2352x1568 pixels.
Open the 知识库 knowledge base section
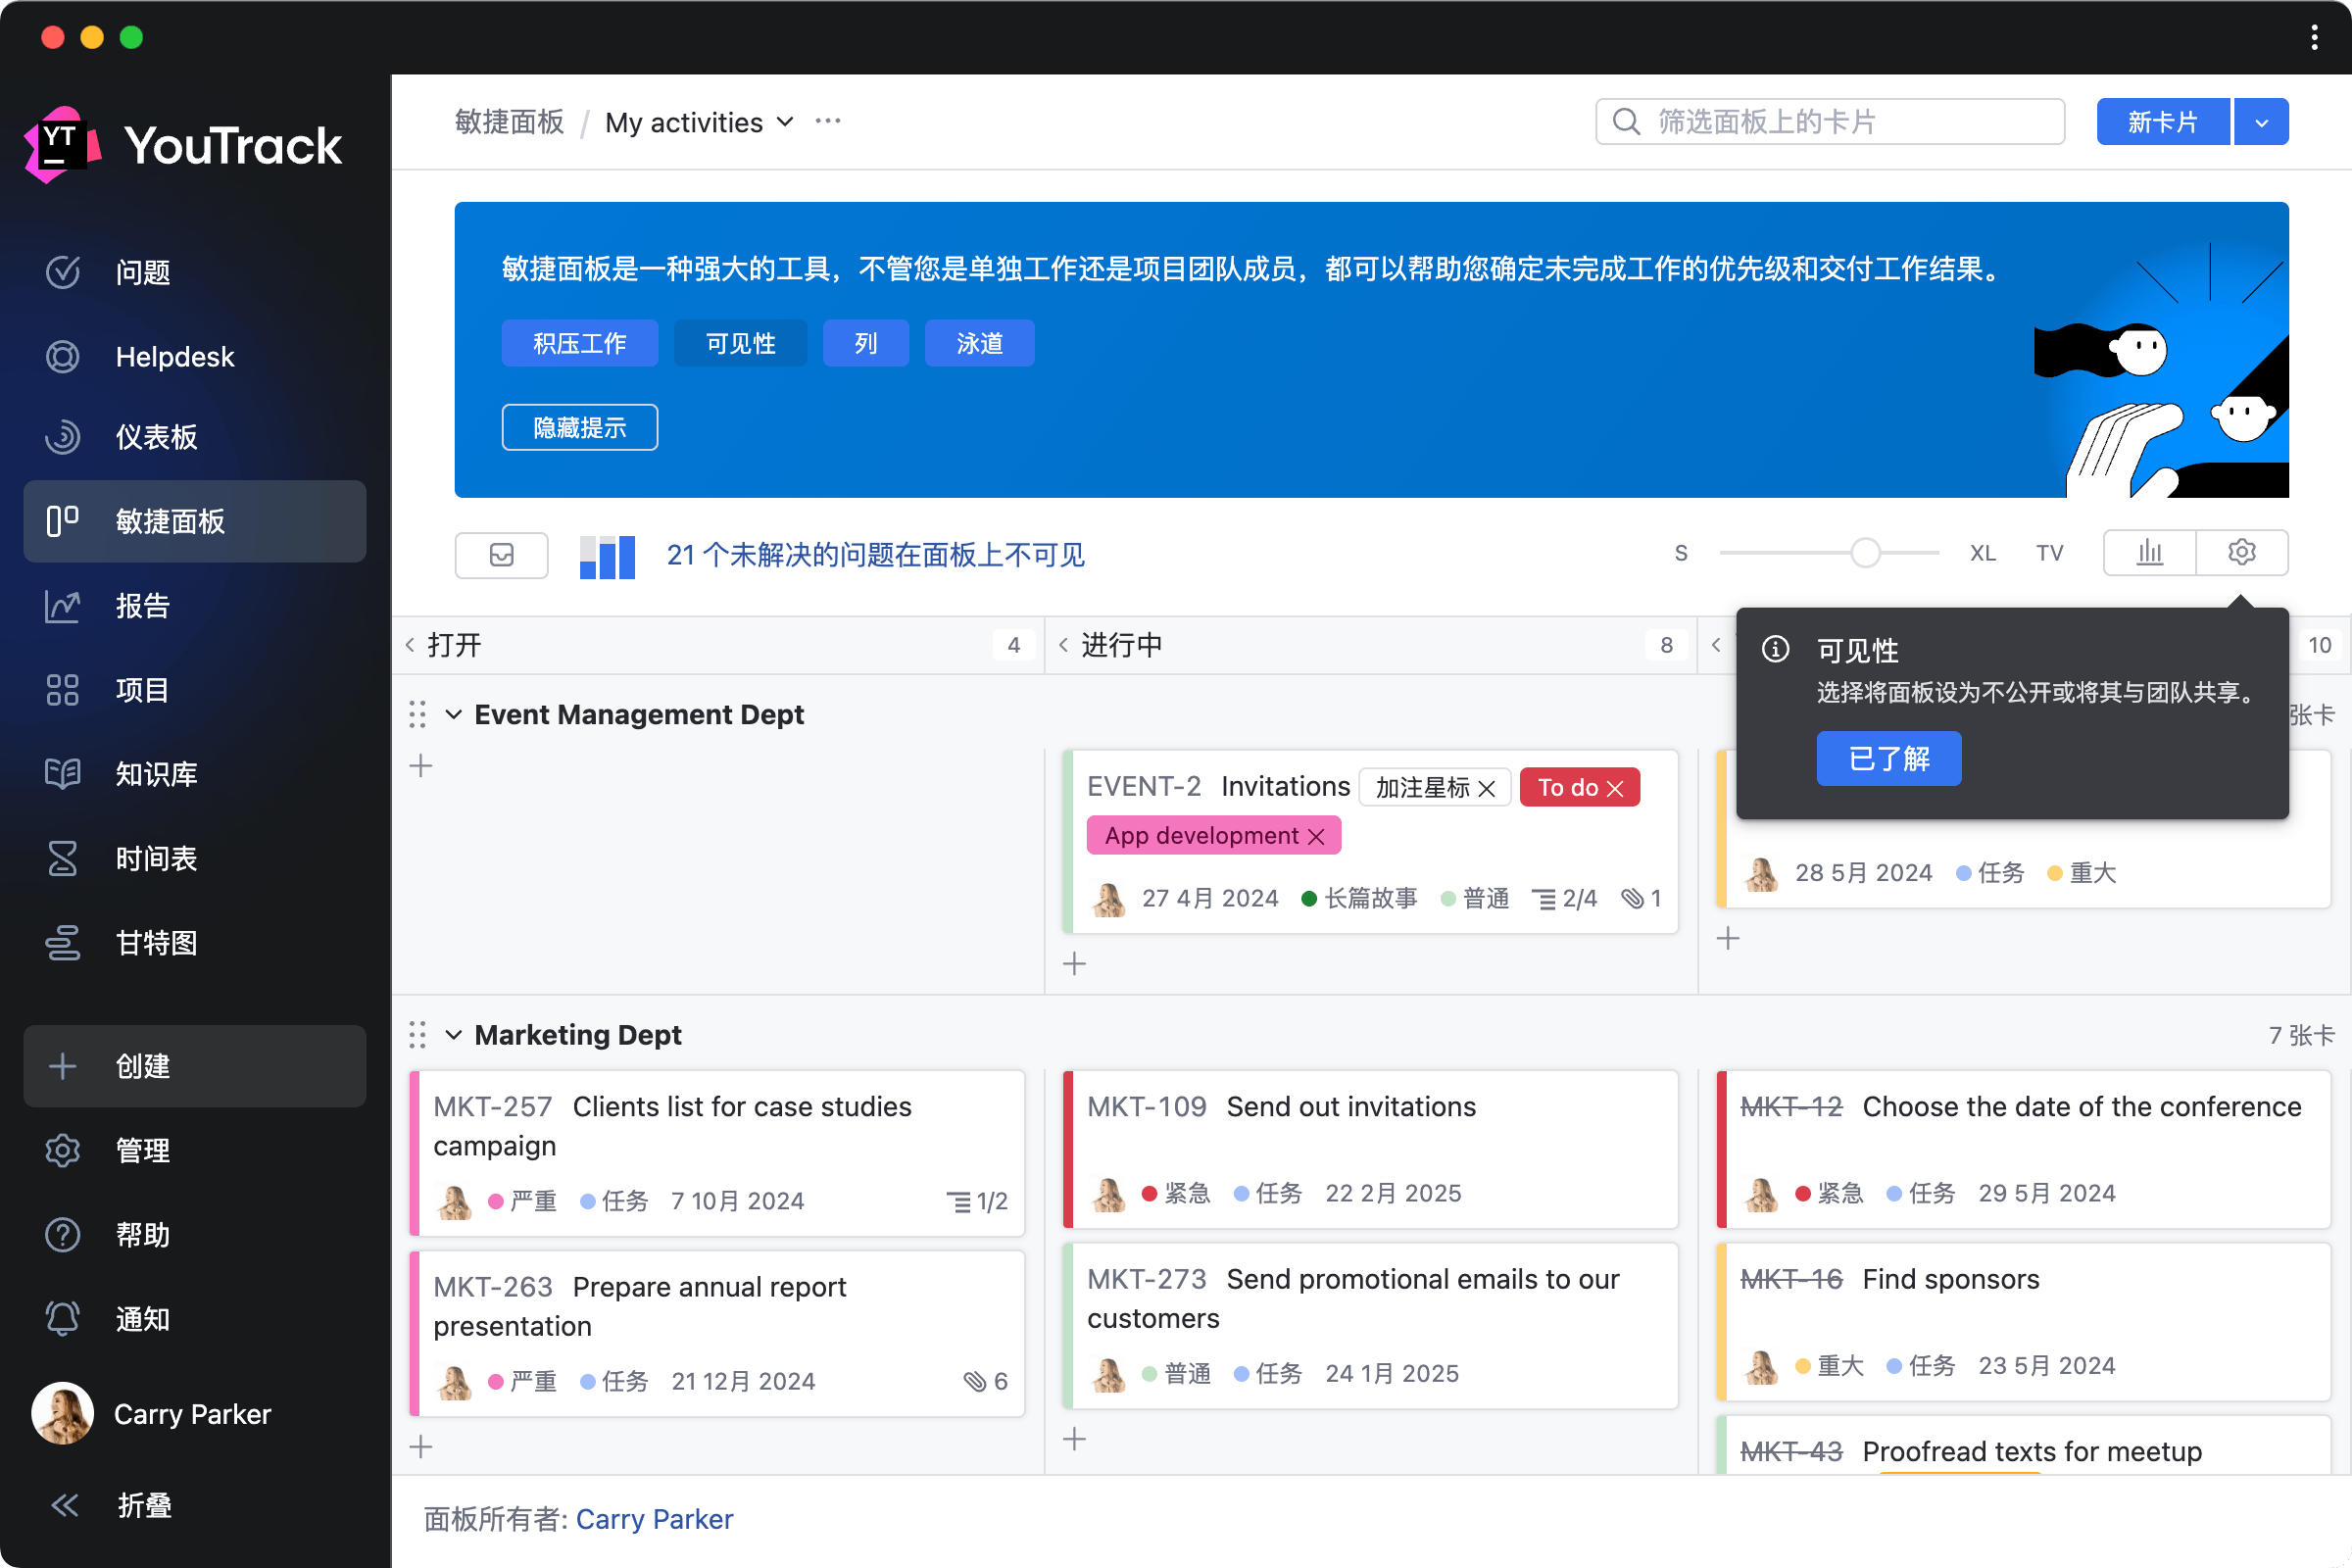coord(156,773)
